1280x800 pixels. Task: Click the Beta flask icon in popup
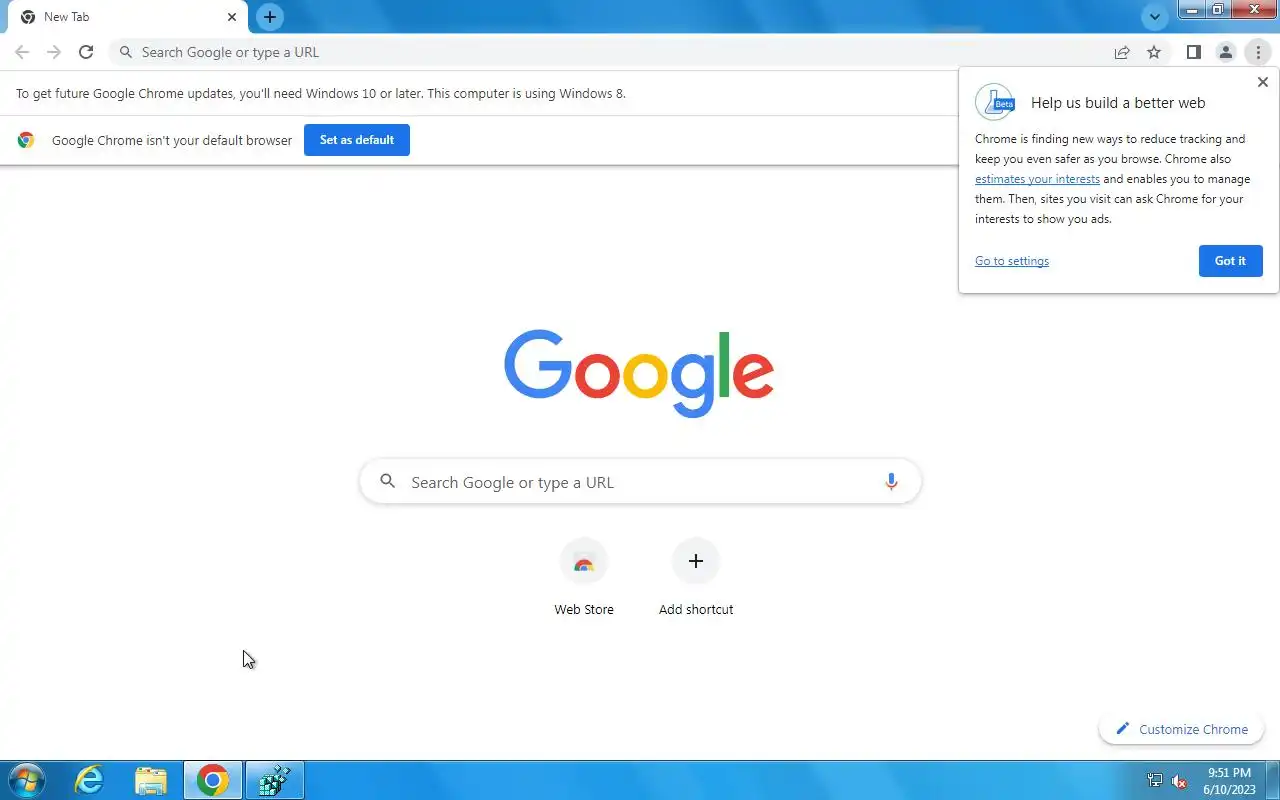coord(995,102)
